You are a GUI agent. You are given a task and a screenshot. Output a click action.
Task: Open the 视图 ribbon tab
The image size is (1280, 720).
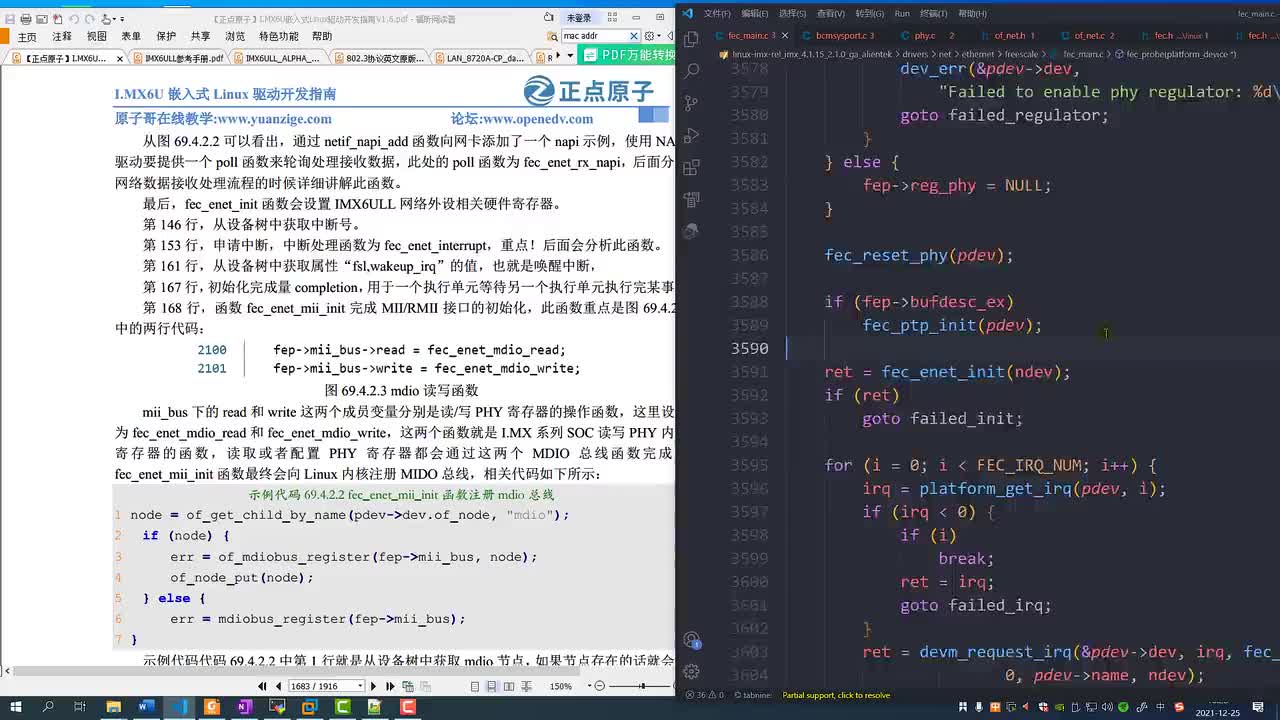coord(96,36)
